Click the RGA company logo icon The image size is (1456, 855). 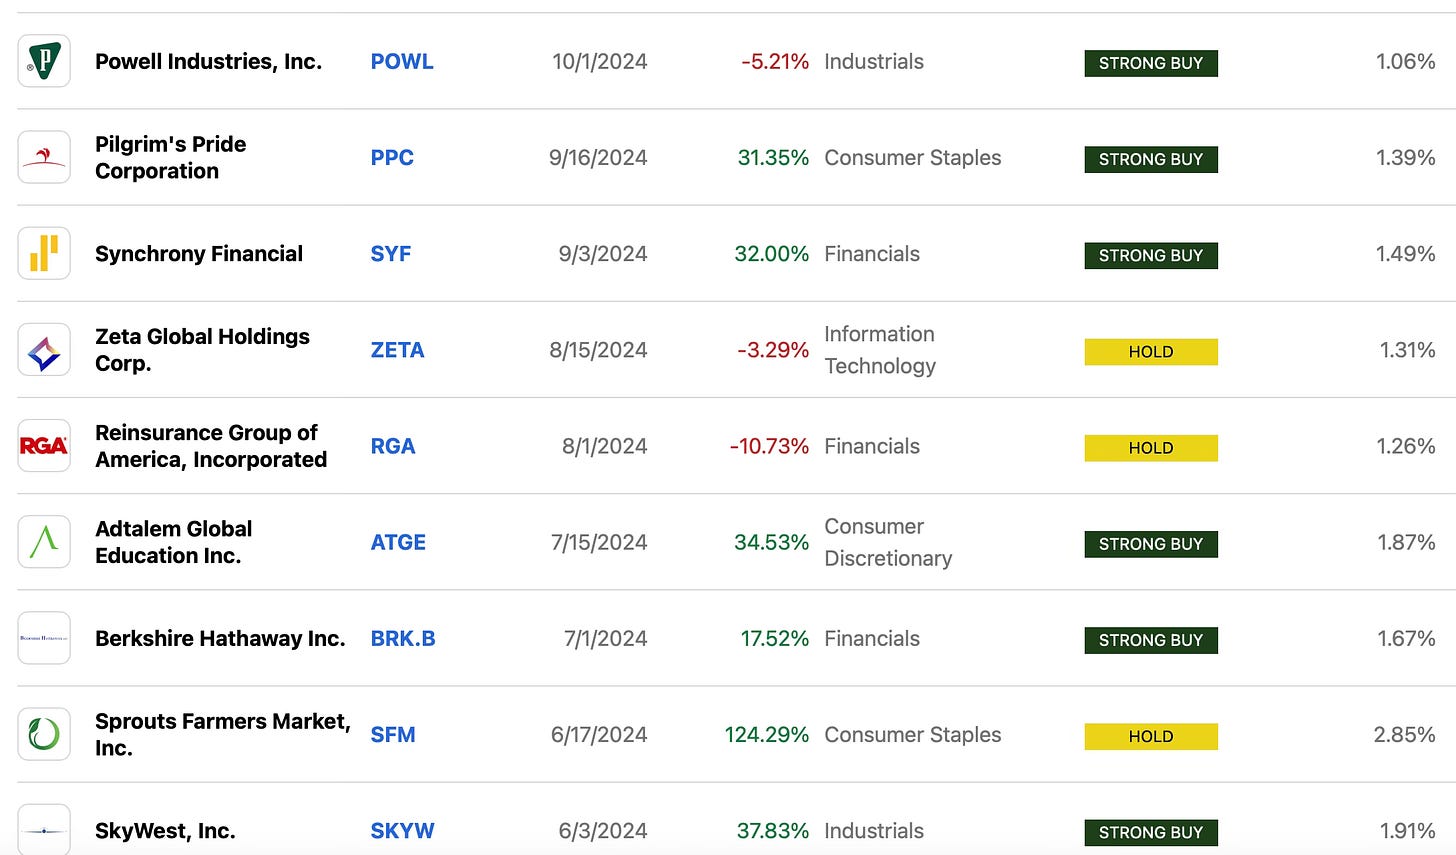coord(44,445)
